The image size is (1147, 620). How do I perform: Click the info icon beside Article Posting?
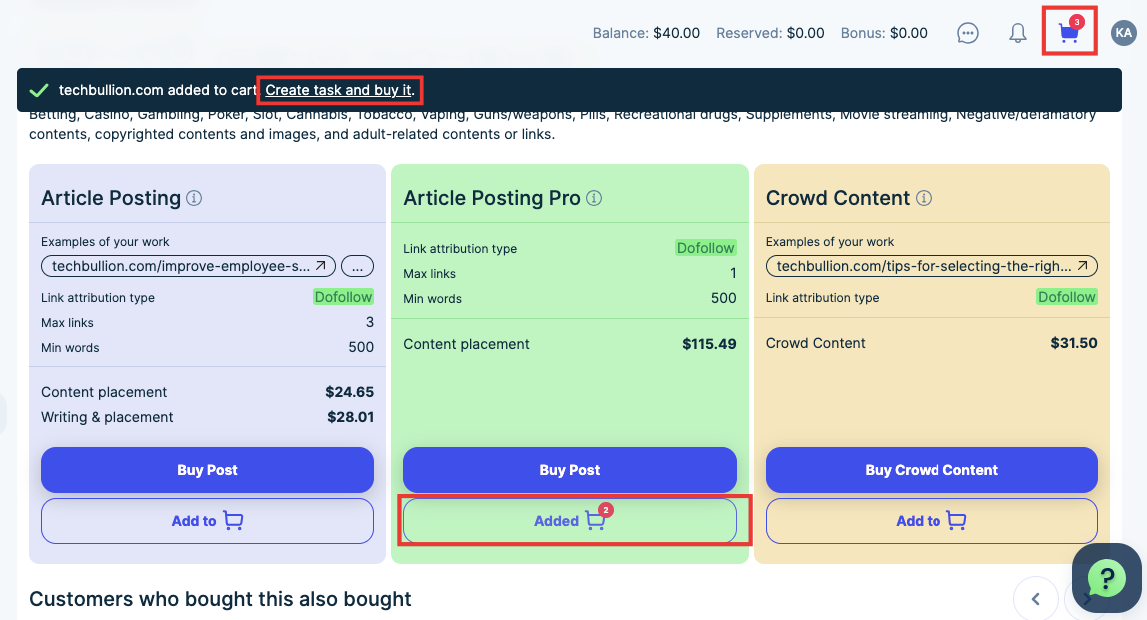coord(194,198)
